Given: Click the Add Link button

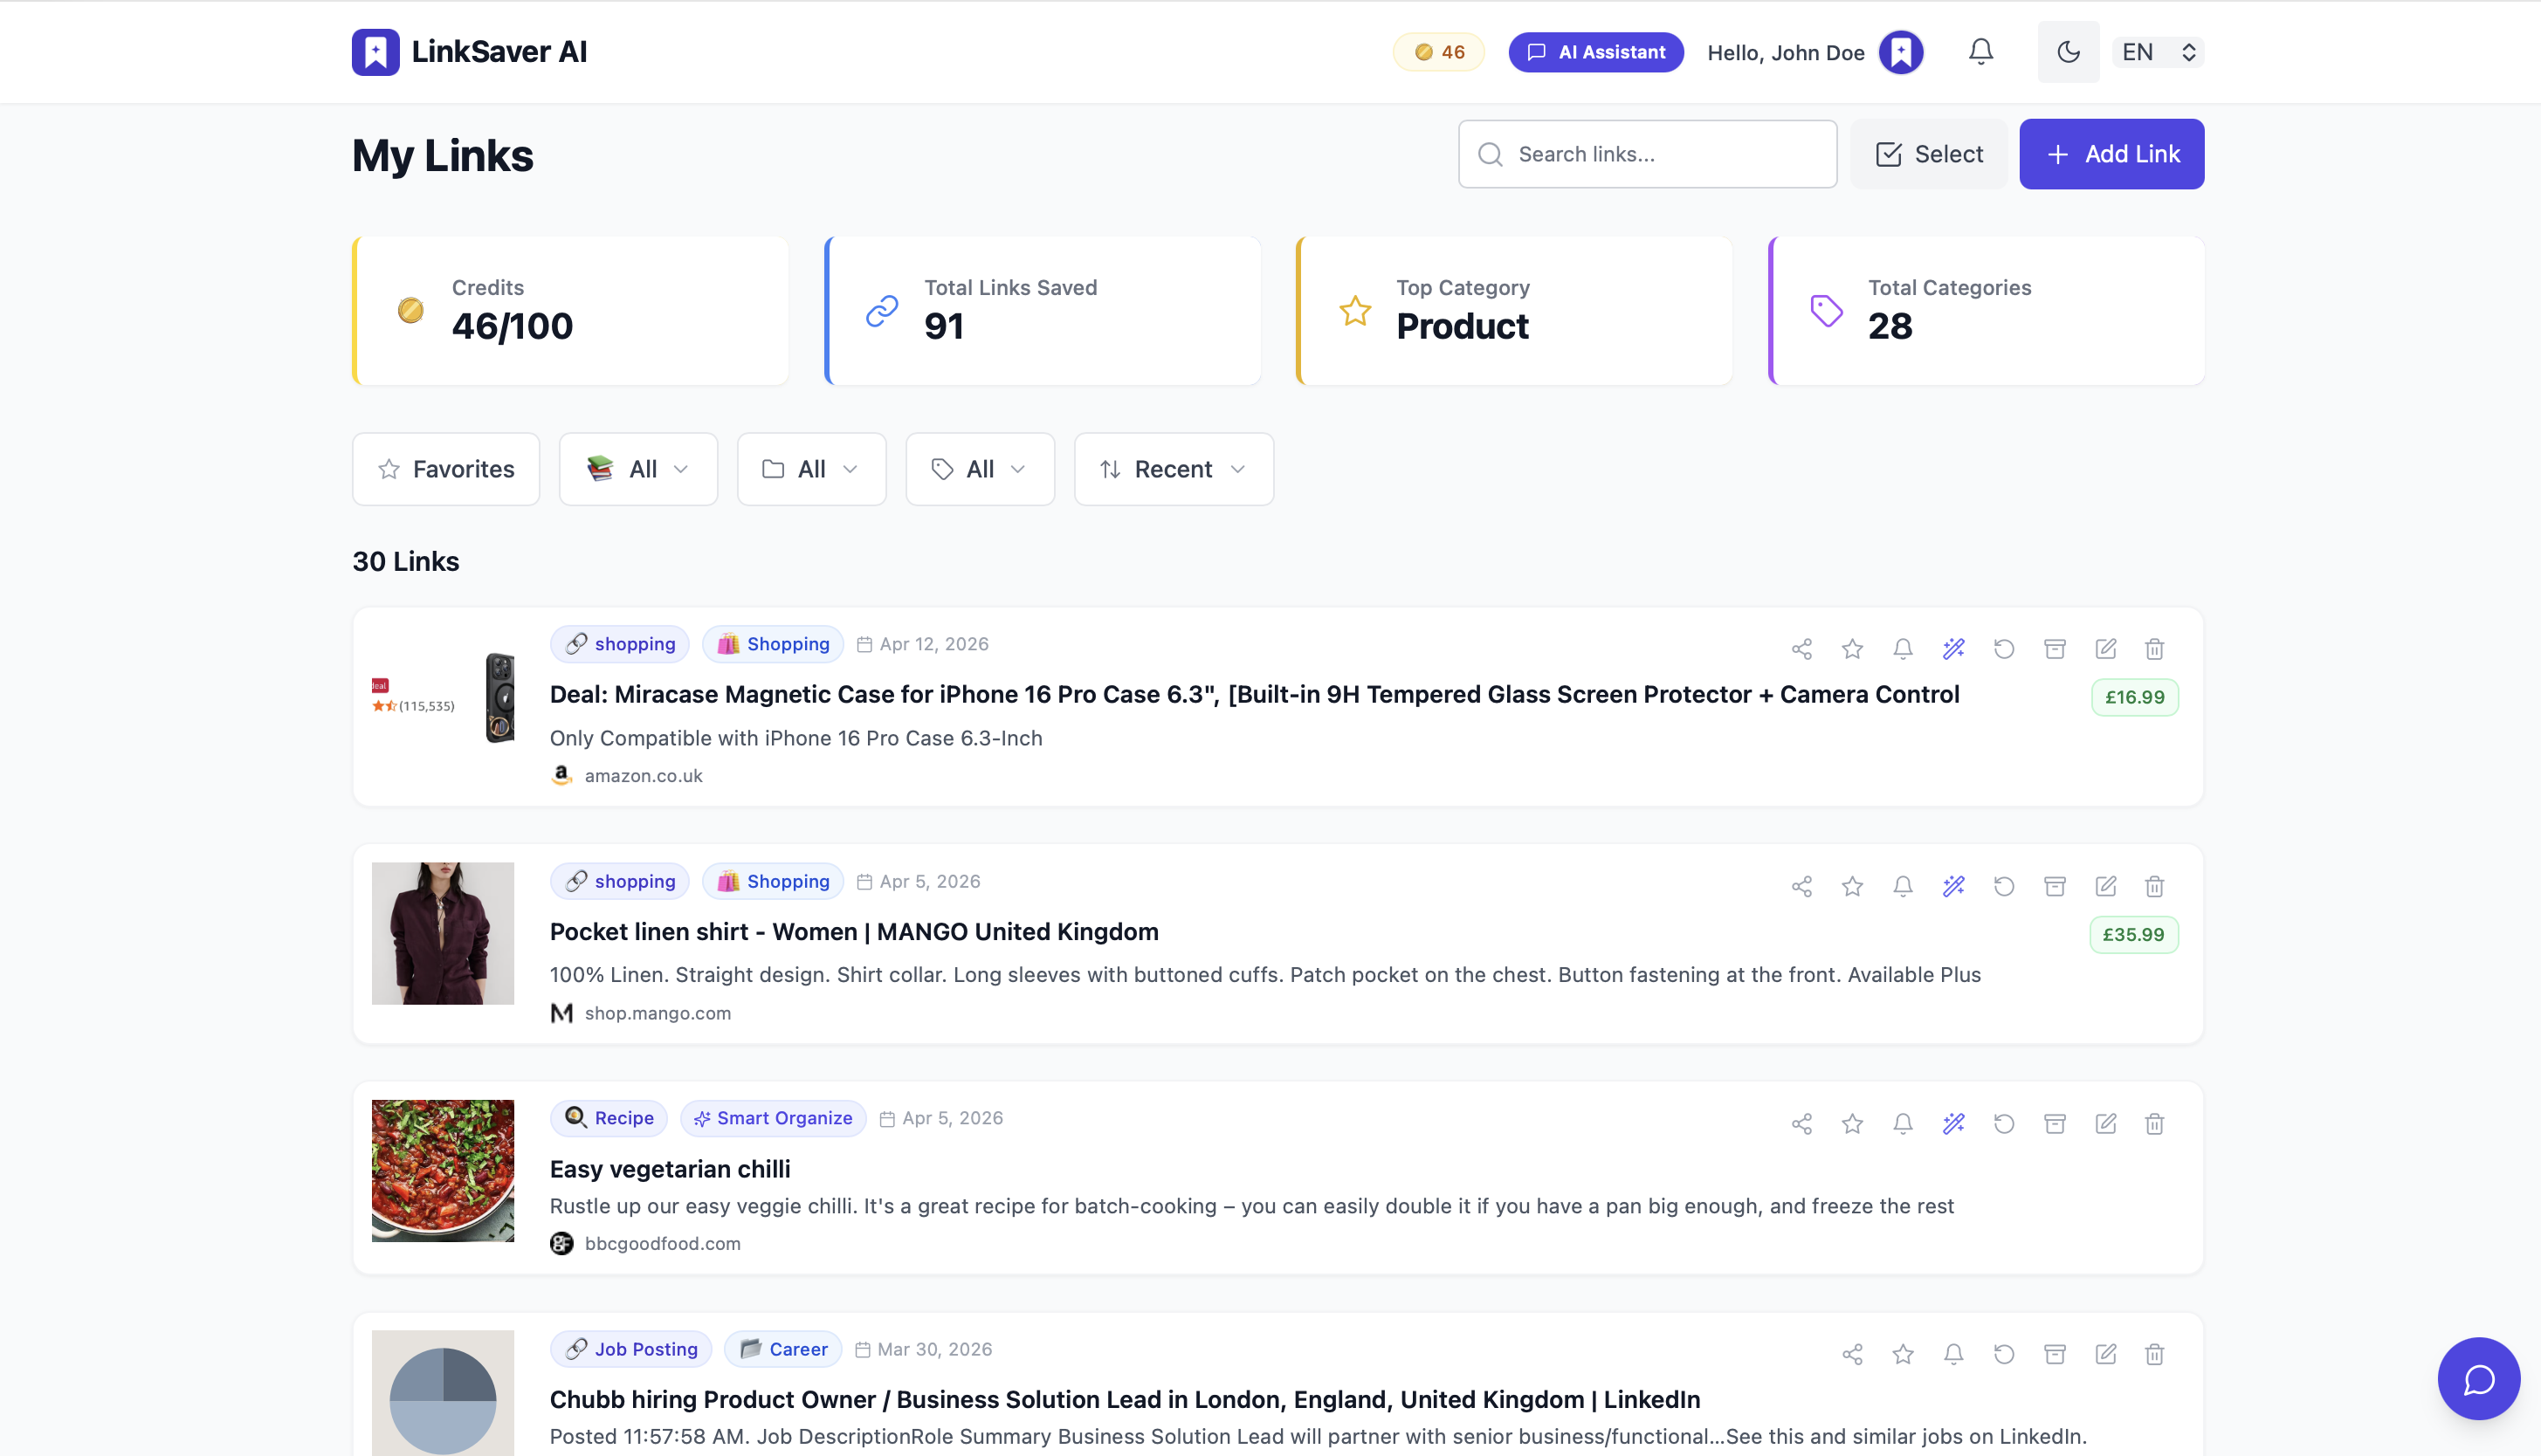Looking at the screenshot, I should (2111, 153).
